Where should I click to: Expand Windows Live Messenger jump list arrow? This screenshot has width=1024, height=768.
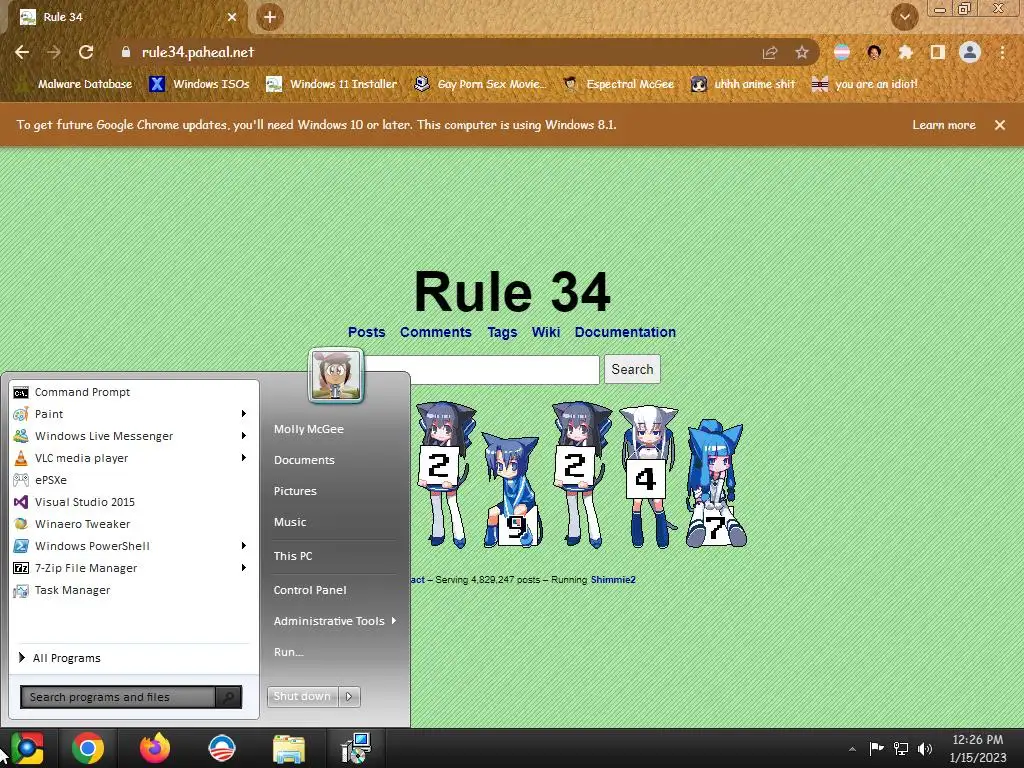point(244,436)
